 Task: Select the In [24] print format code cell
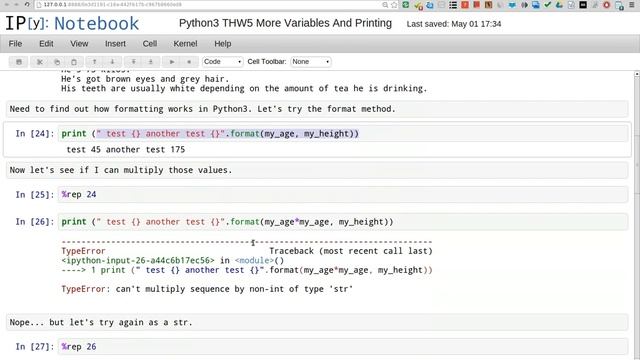(342, 133)
